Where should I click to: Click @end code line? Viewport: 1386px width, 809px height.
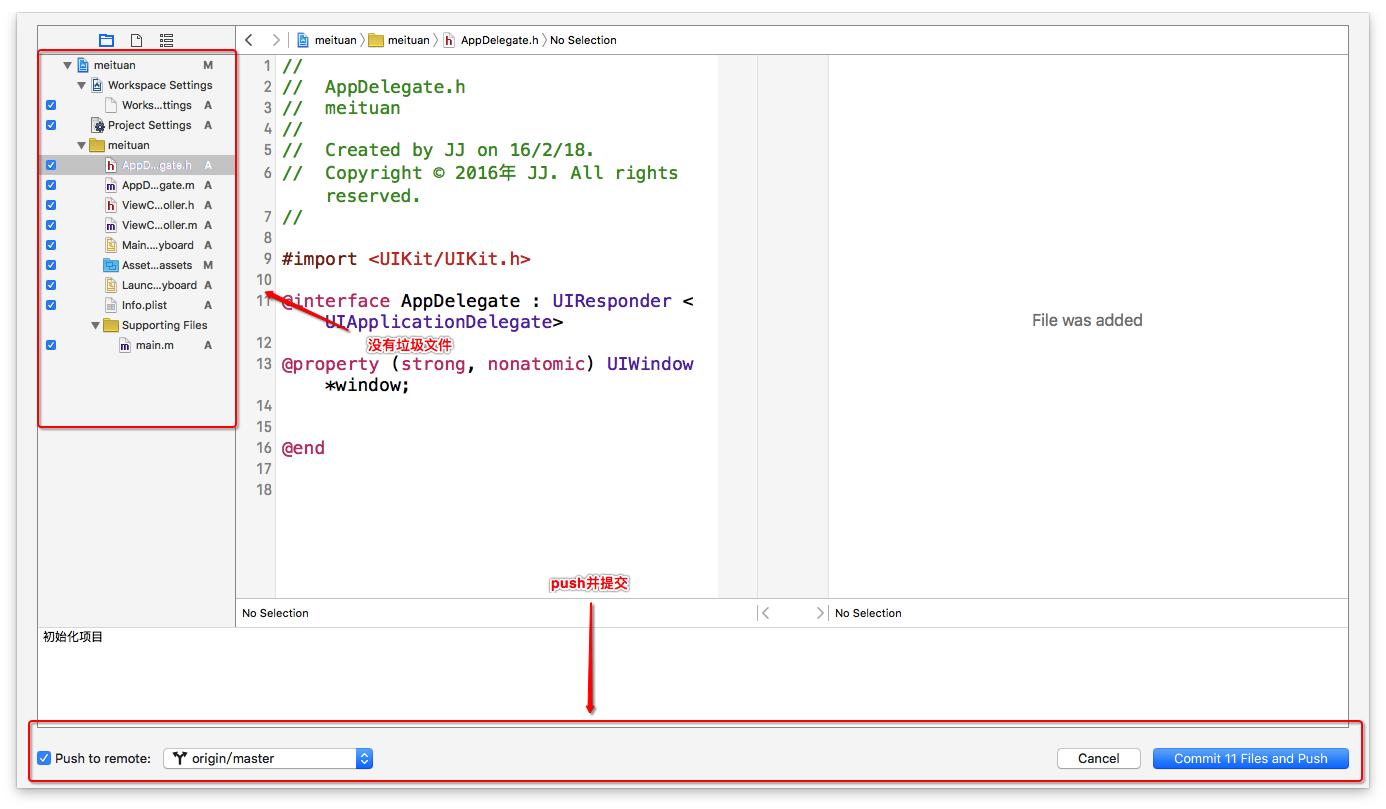[303, 448]
